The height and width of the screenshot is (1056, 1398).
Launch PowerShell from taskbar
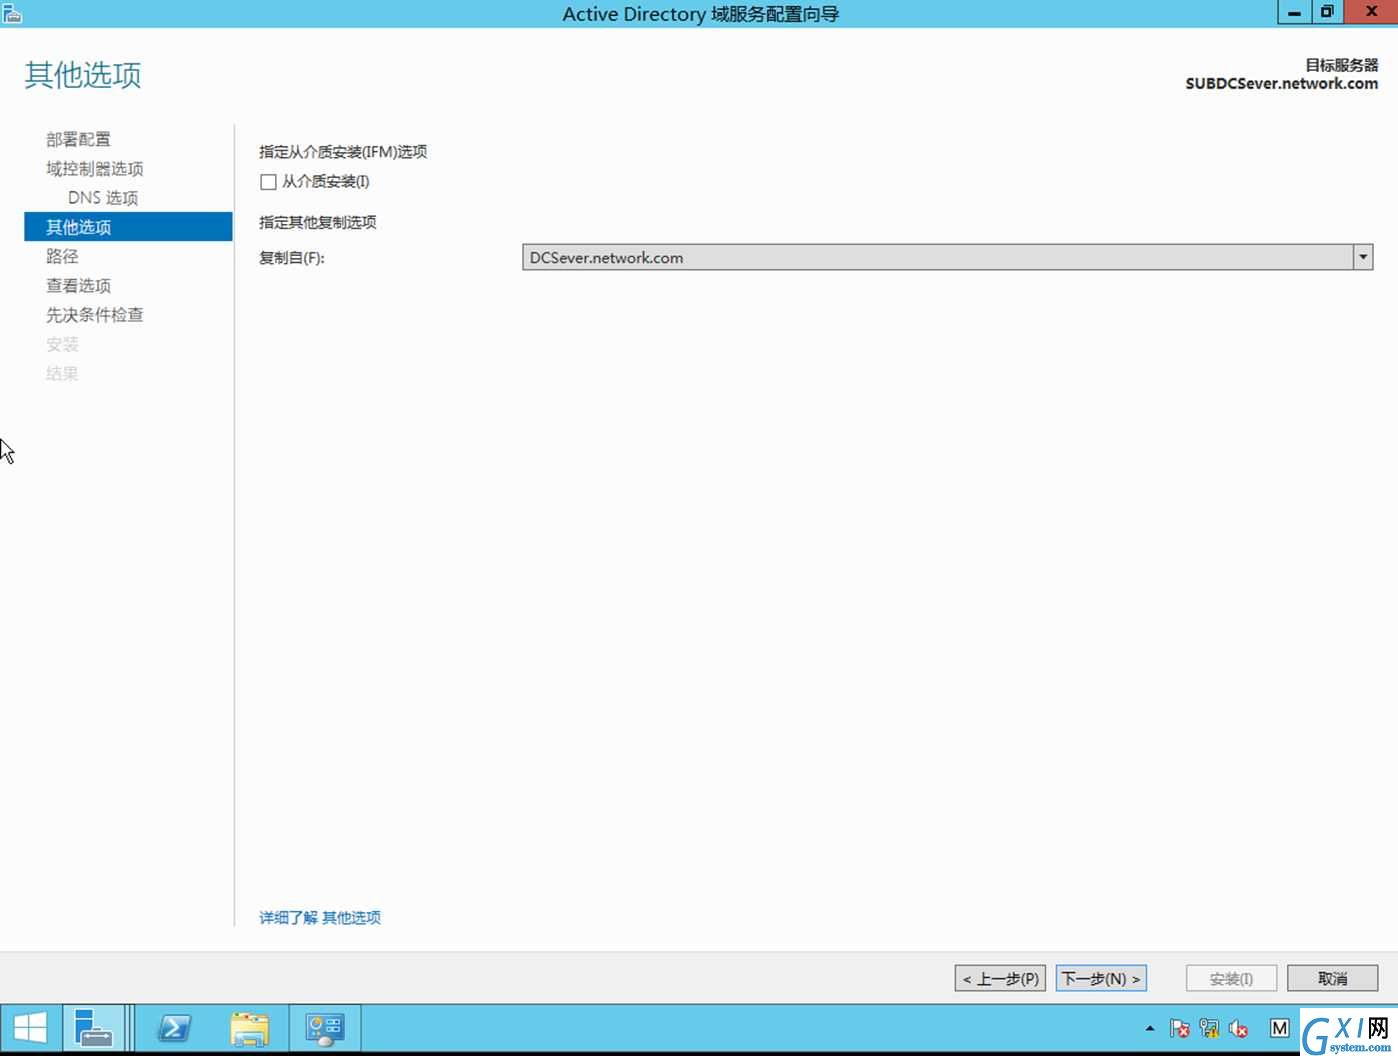point(174,1028)
